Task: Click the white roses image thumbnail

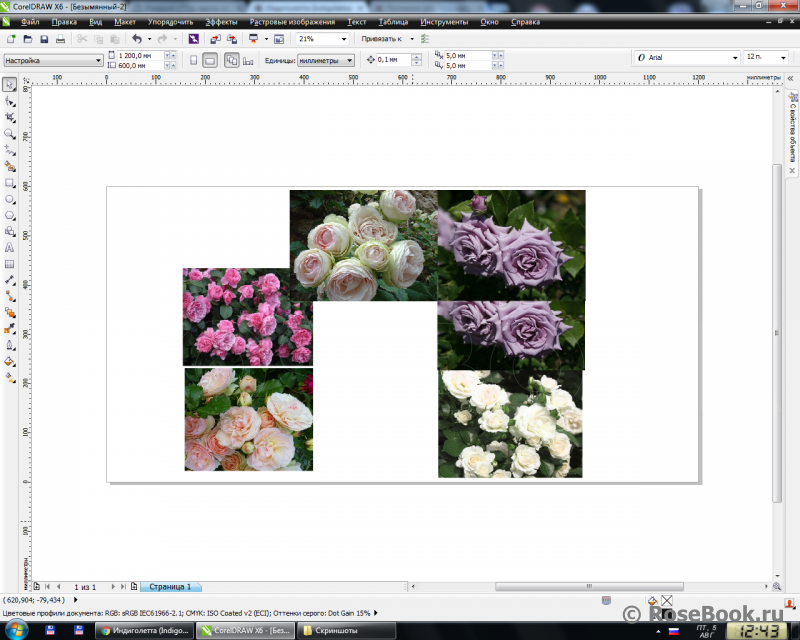Action: click(x=510, y=425)
